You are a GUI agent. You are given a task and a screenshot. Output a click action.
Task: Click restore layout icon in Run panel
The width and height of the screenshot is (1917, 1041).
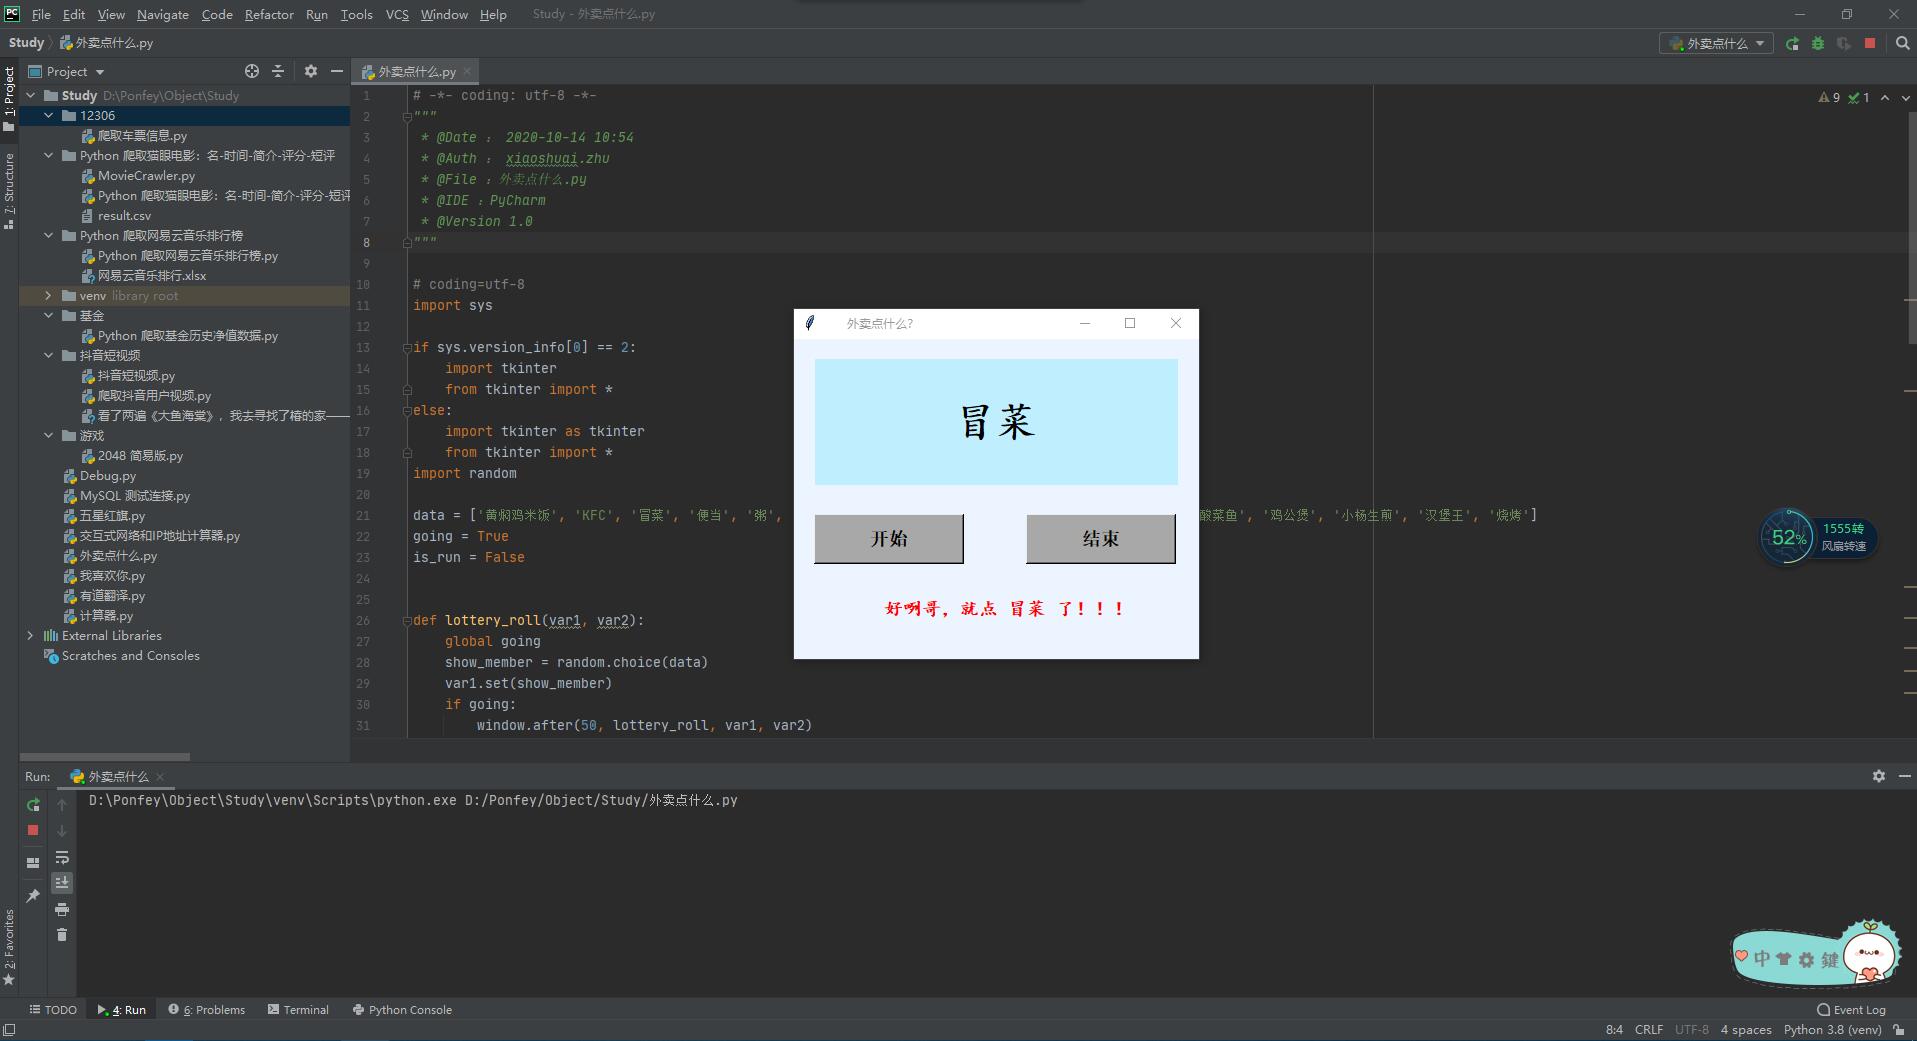[33, 862]
